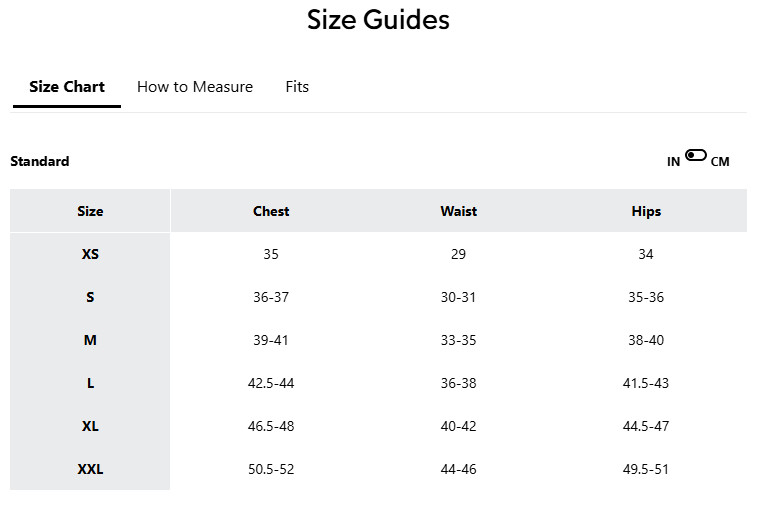Click the XL size row label
This screenshot has height=510, width=769.
pyautogui.click(x=90, y=426)
